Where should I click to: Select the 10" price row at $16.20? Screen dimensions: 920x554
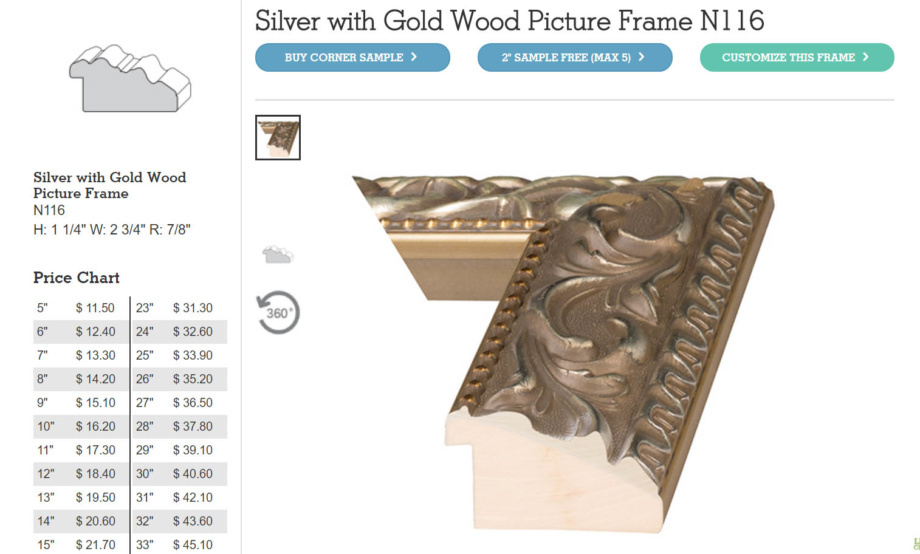(81, 427)
